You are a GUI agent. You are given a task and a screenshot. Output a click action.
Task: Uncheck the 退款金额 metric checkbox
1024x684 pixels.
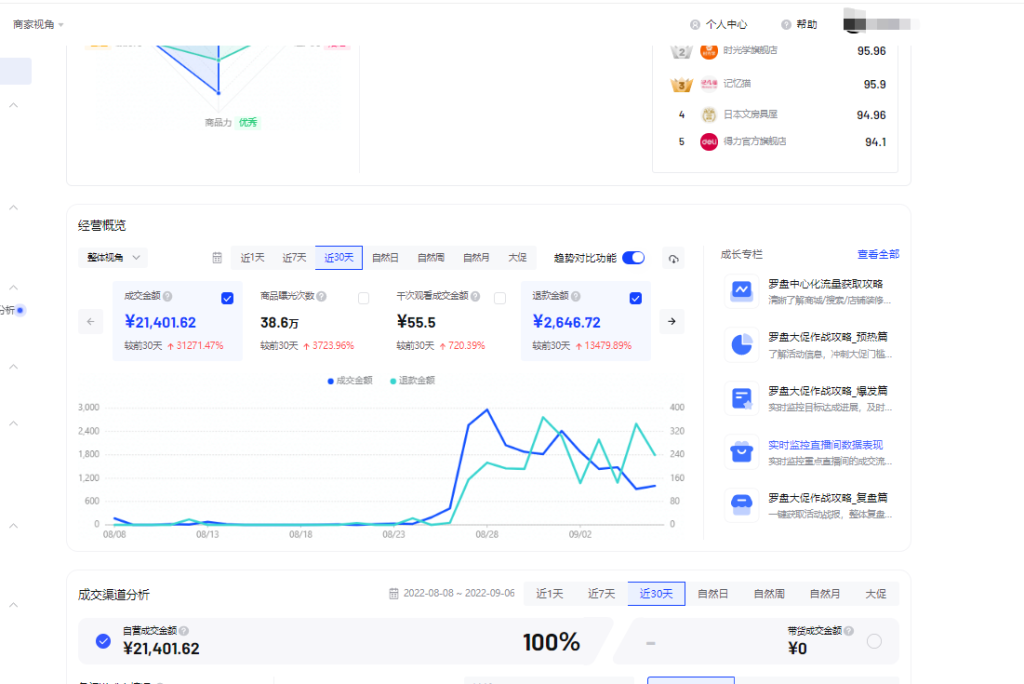(635, 299)
